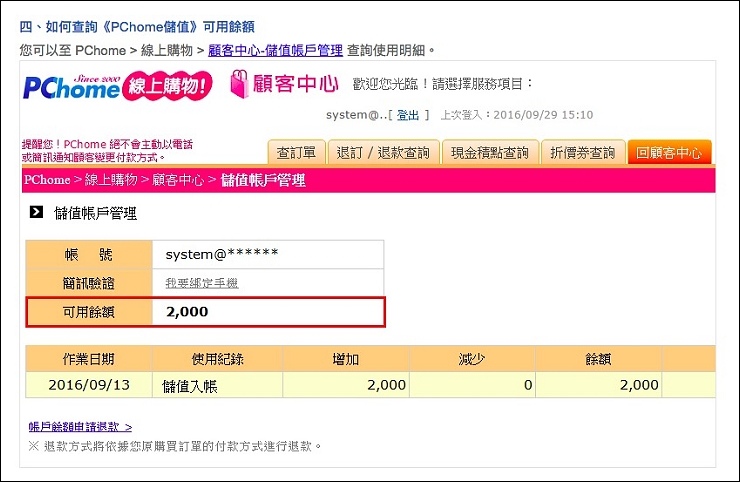This screenshot has width=740, height=482.
Task: Click the available balance 2,000 in red box
Action: tap(187, 312)
